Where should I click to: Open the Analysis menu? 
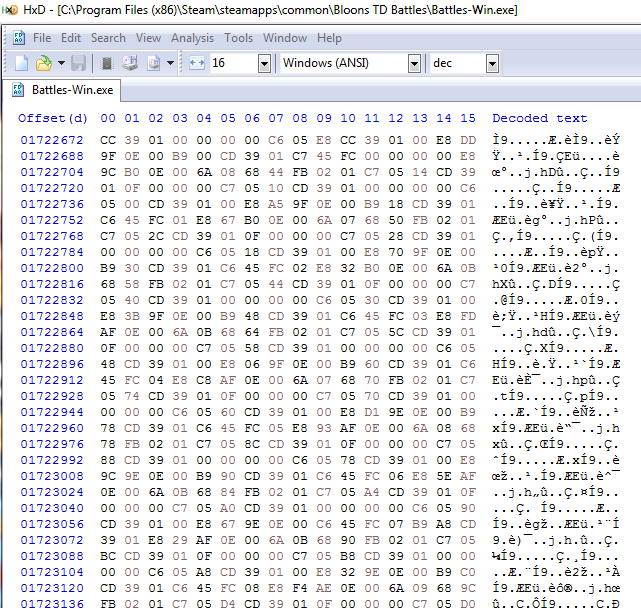tap(193, 38)
